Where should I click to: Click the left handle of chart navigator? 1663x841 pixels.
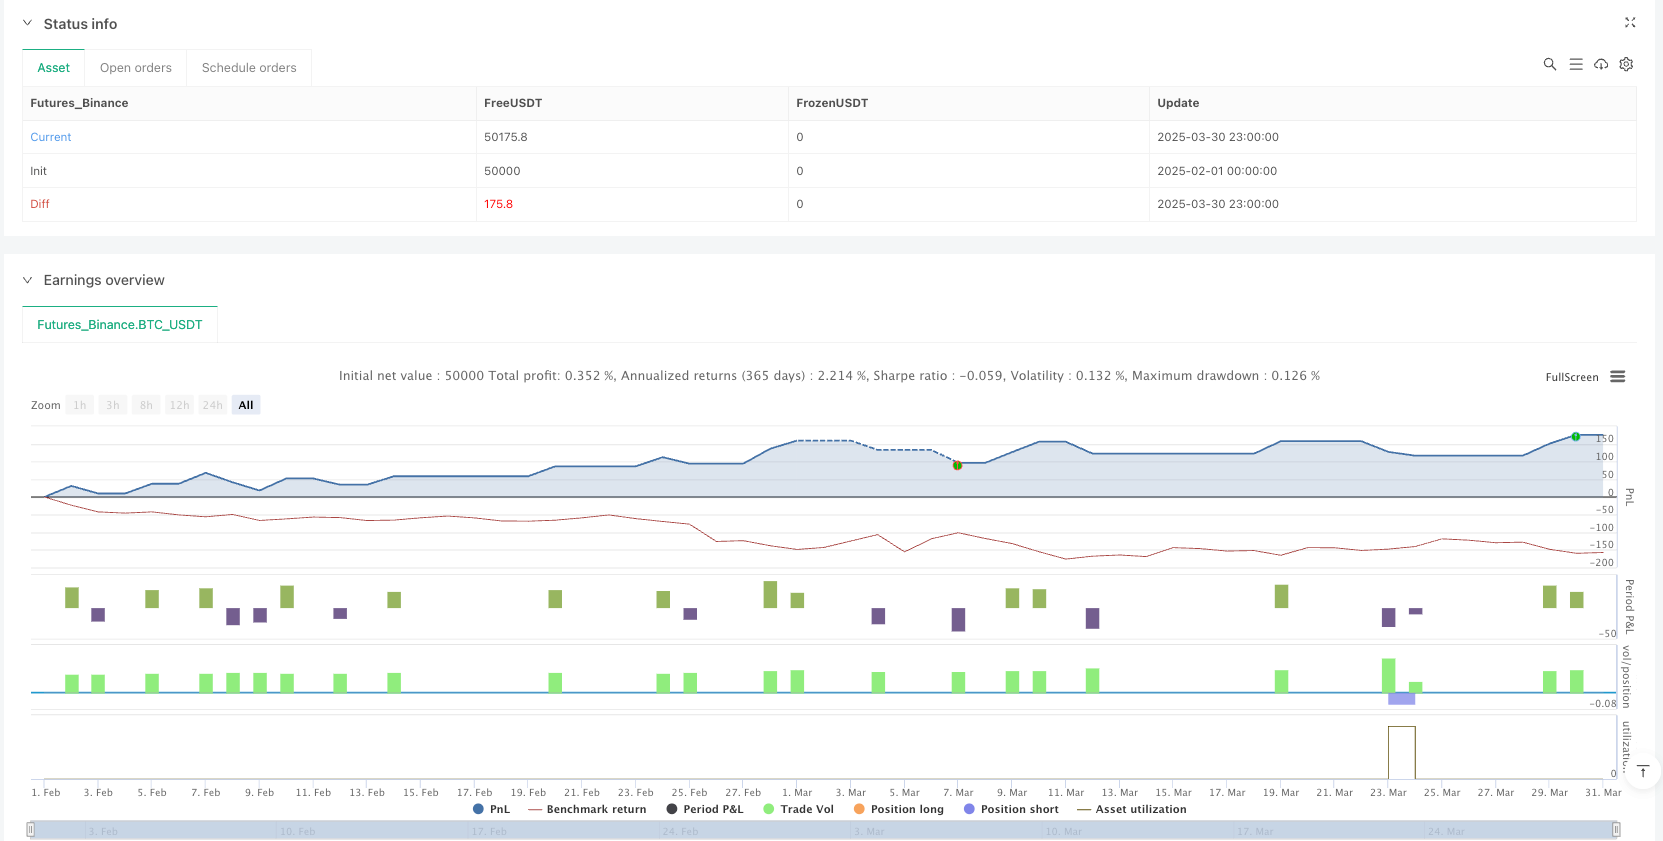[x=31, y=829]
